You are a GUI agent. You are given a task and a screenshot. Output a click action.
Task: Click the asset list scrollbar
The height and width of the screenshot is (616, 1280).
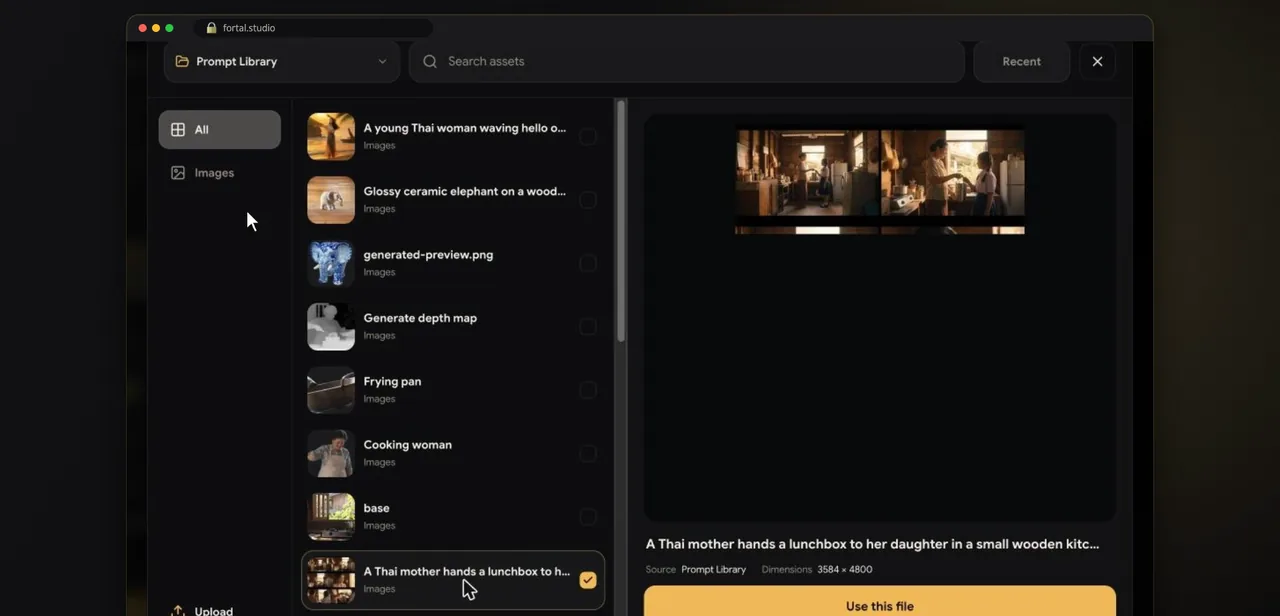click(x=621, y=220)
